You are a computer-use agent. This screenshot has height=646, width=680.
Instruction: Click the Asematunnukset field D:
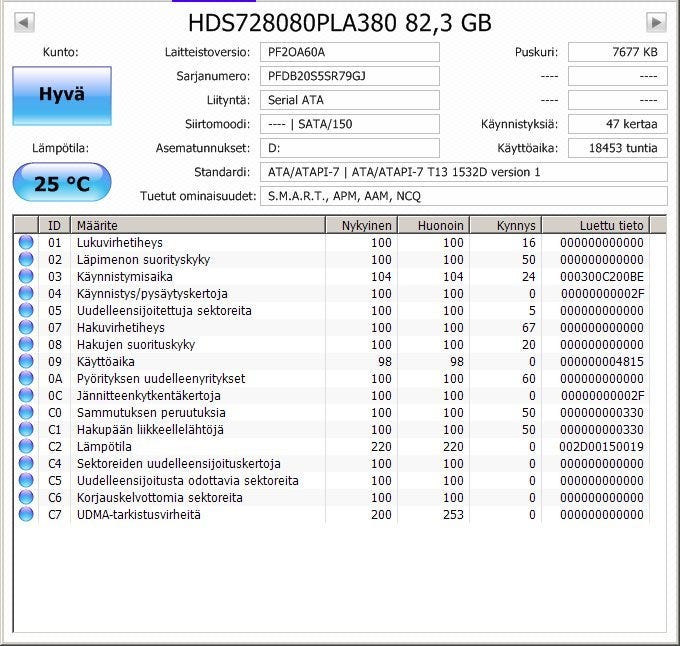(x=350, y=148)
